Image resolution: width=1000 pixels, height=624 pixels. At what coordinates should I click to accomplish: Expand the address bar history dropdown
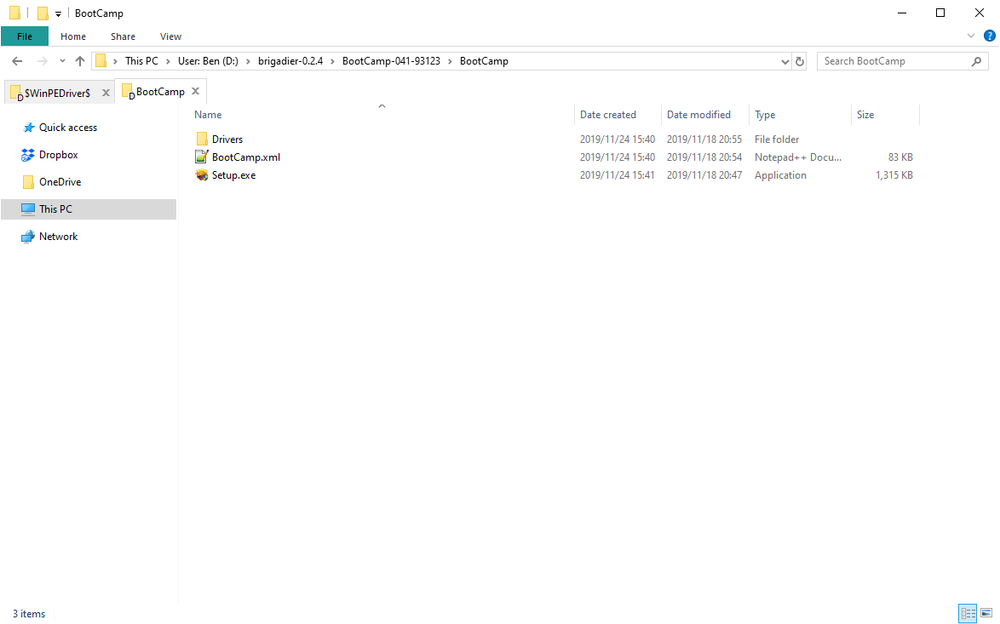pyautogui.click(x=784, y=62)
